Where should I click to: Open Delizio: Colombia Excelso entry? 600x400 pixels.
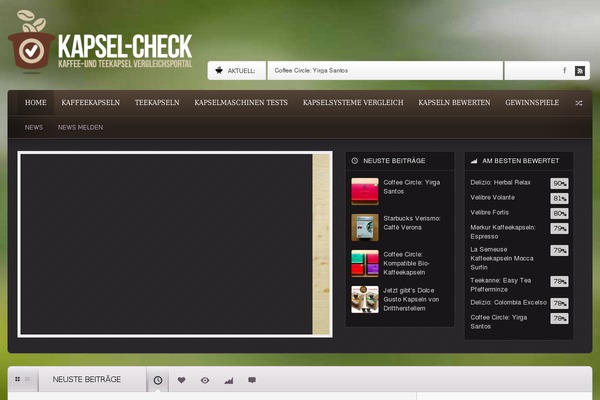(x=509, y=302)
